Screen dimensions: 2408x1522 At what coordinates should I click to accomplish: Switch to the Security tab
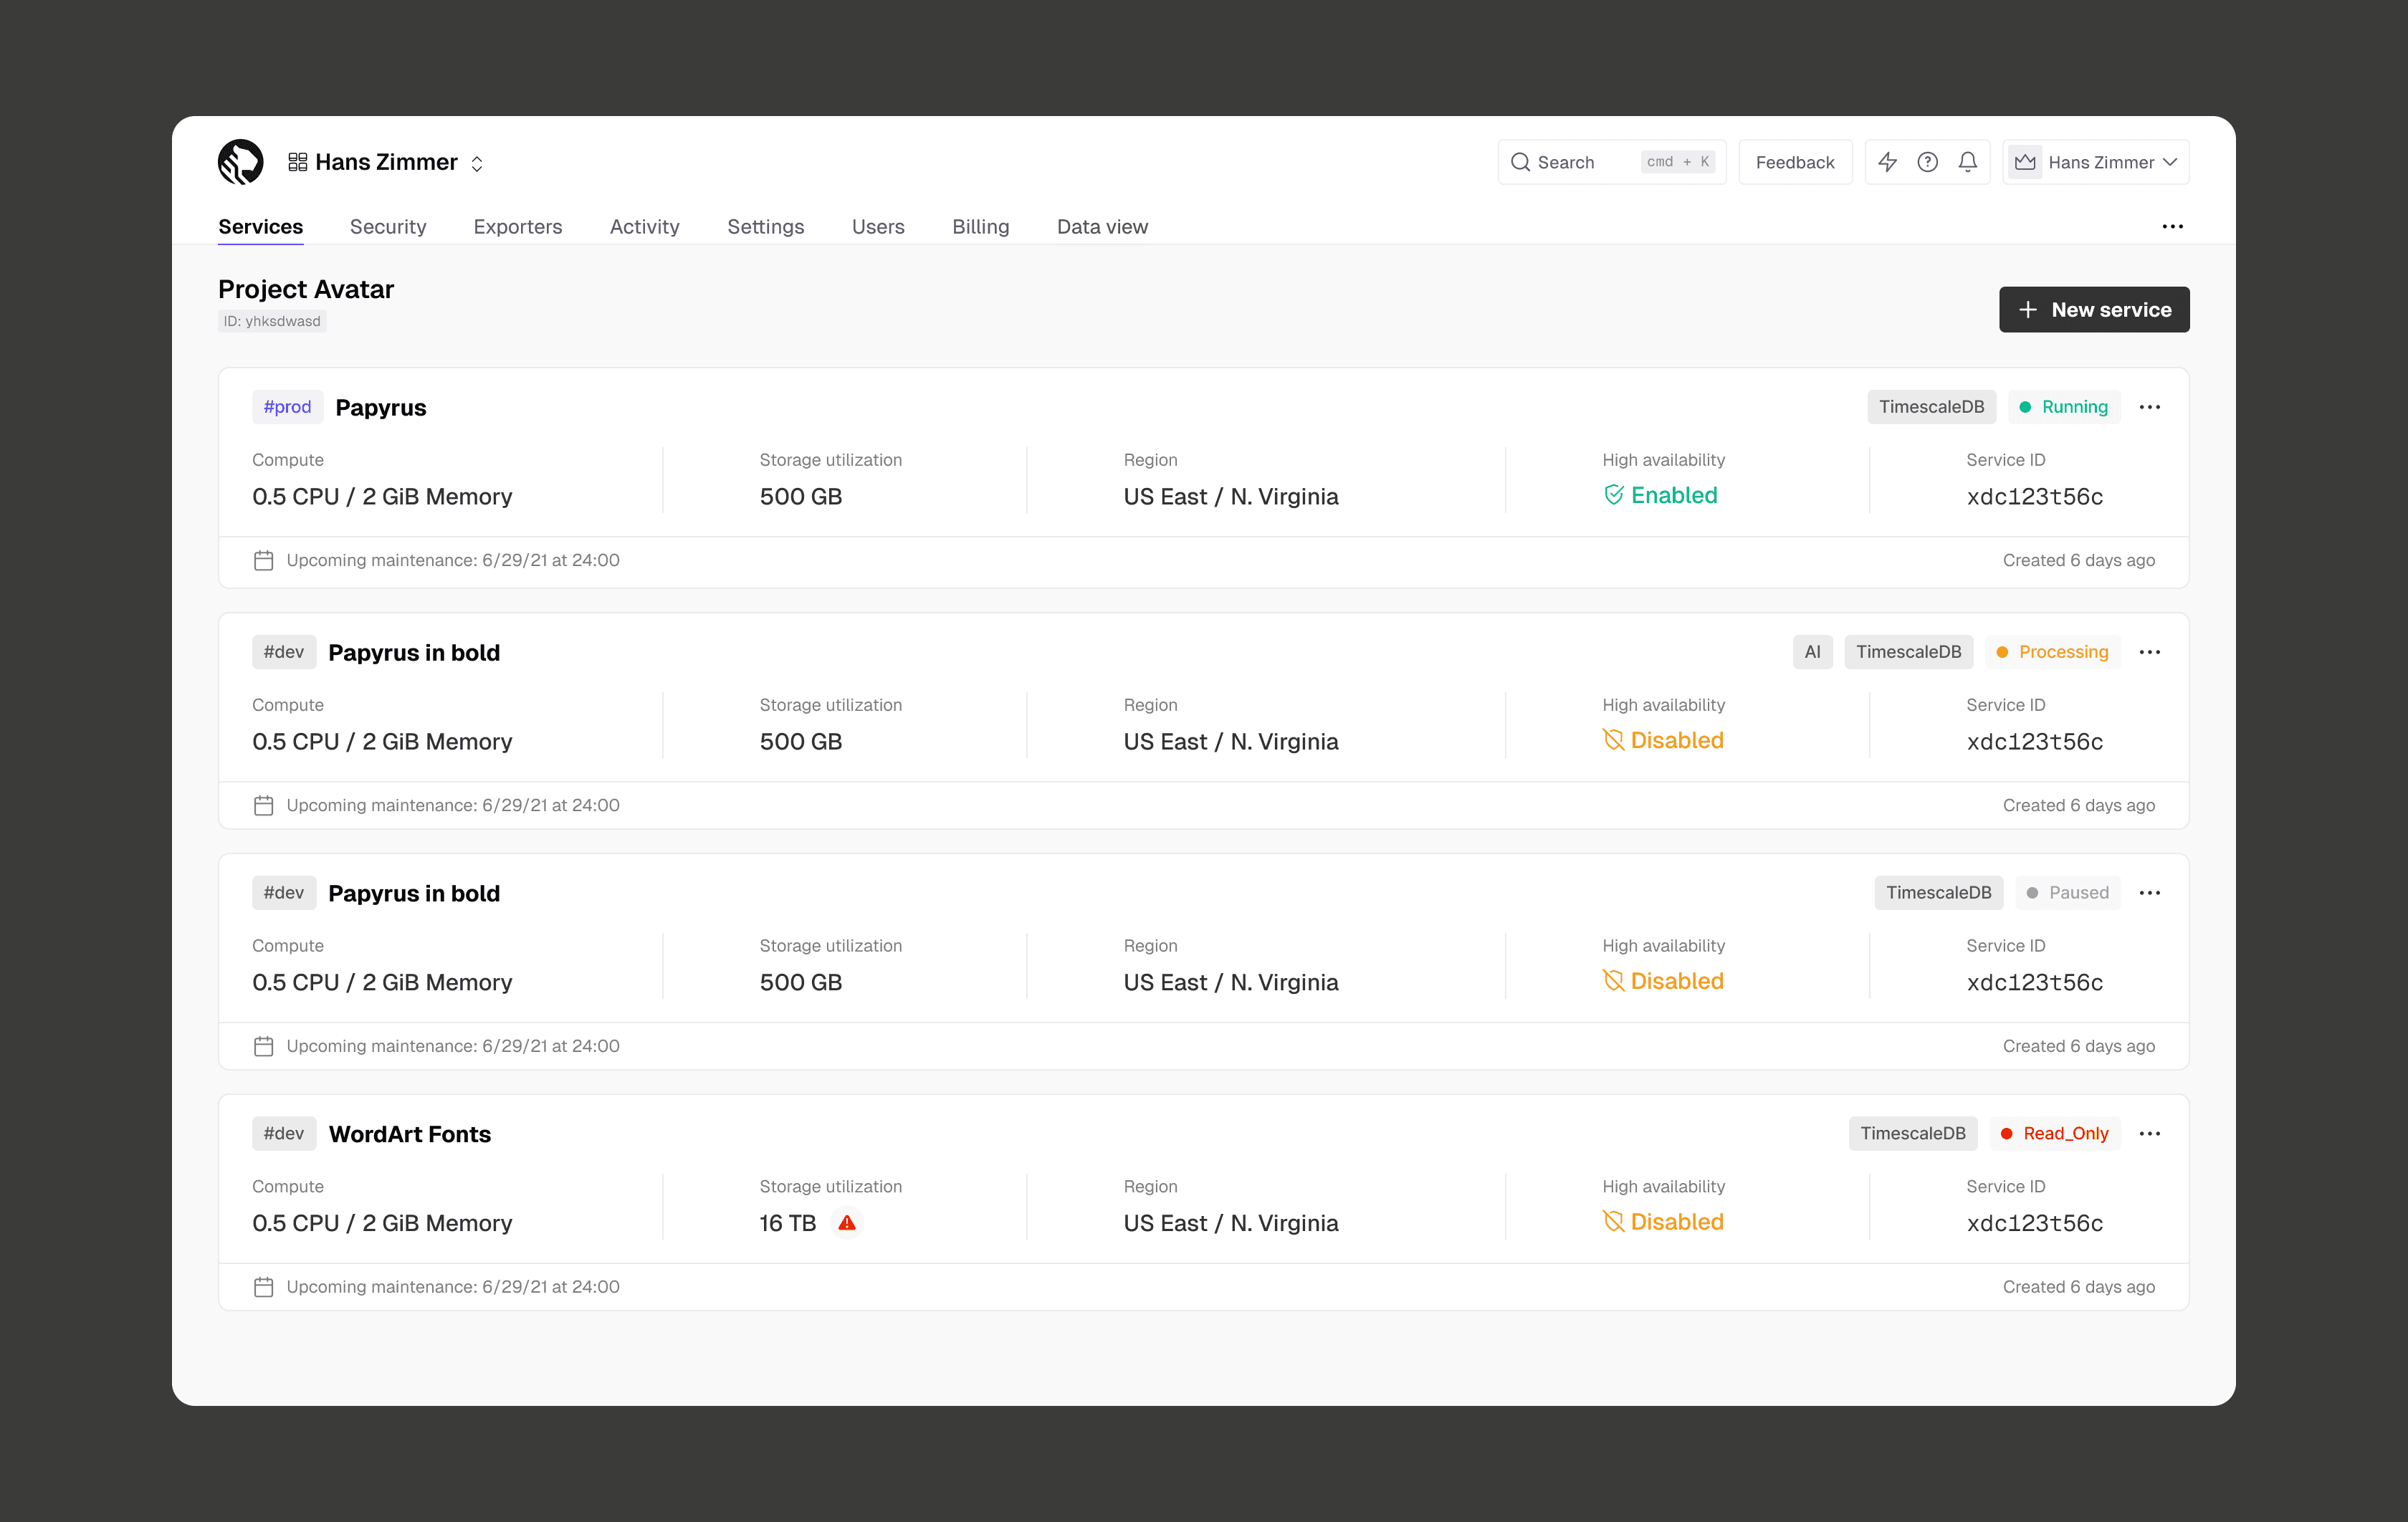(388, 227)
